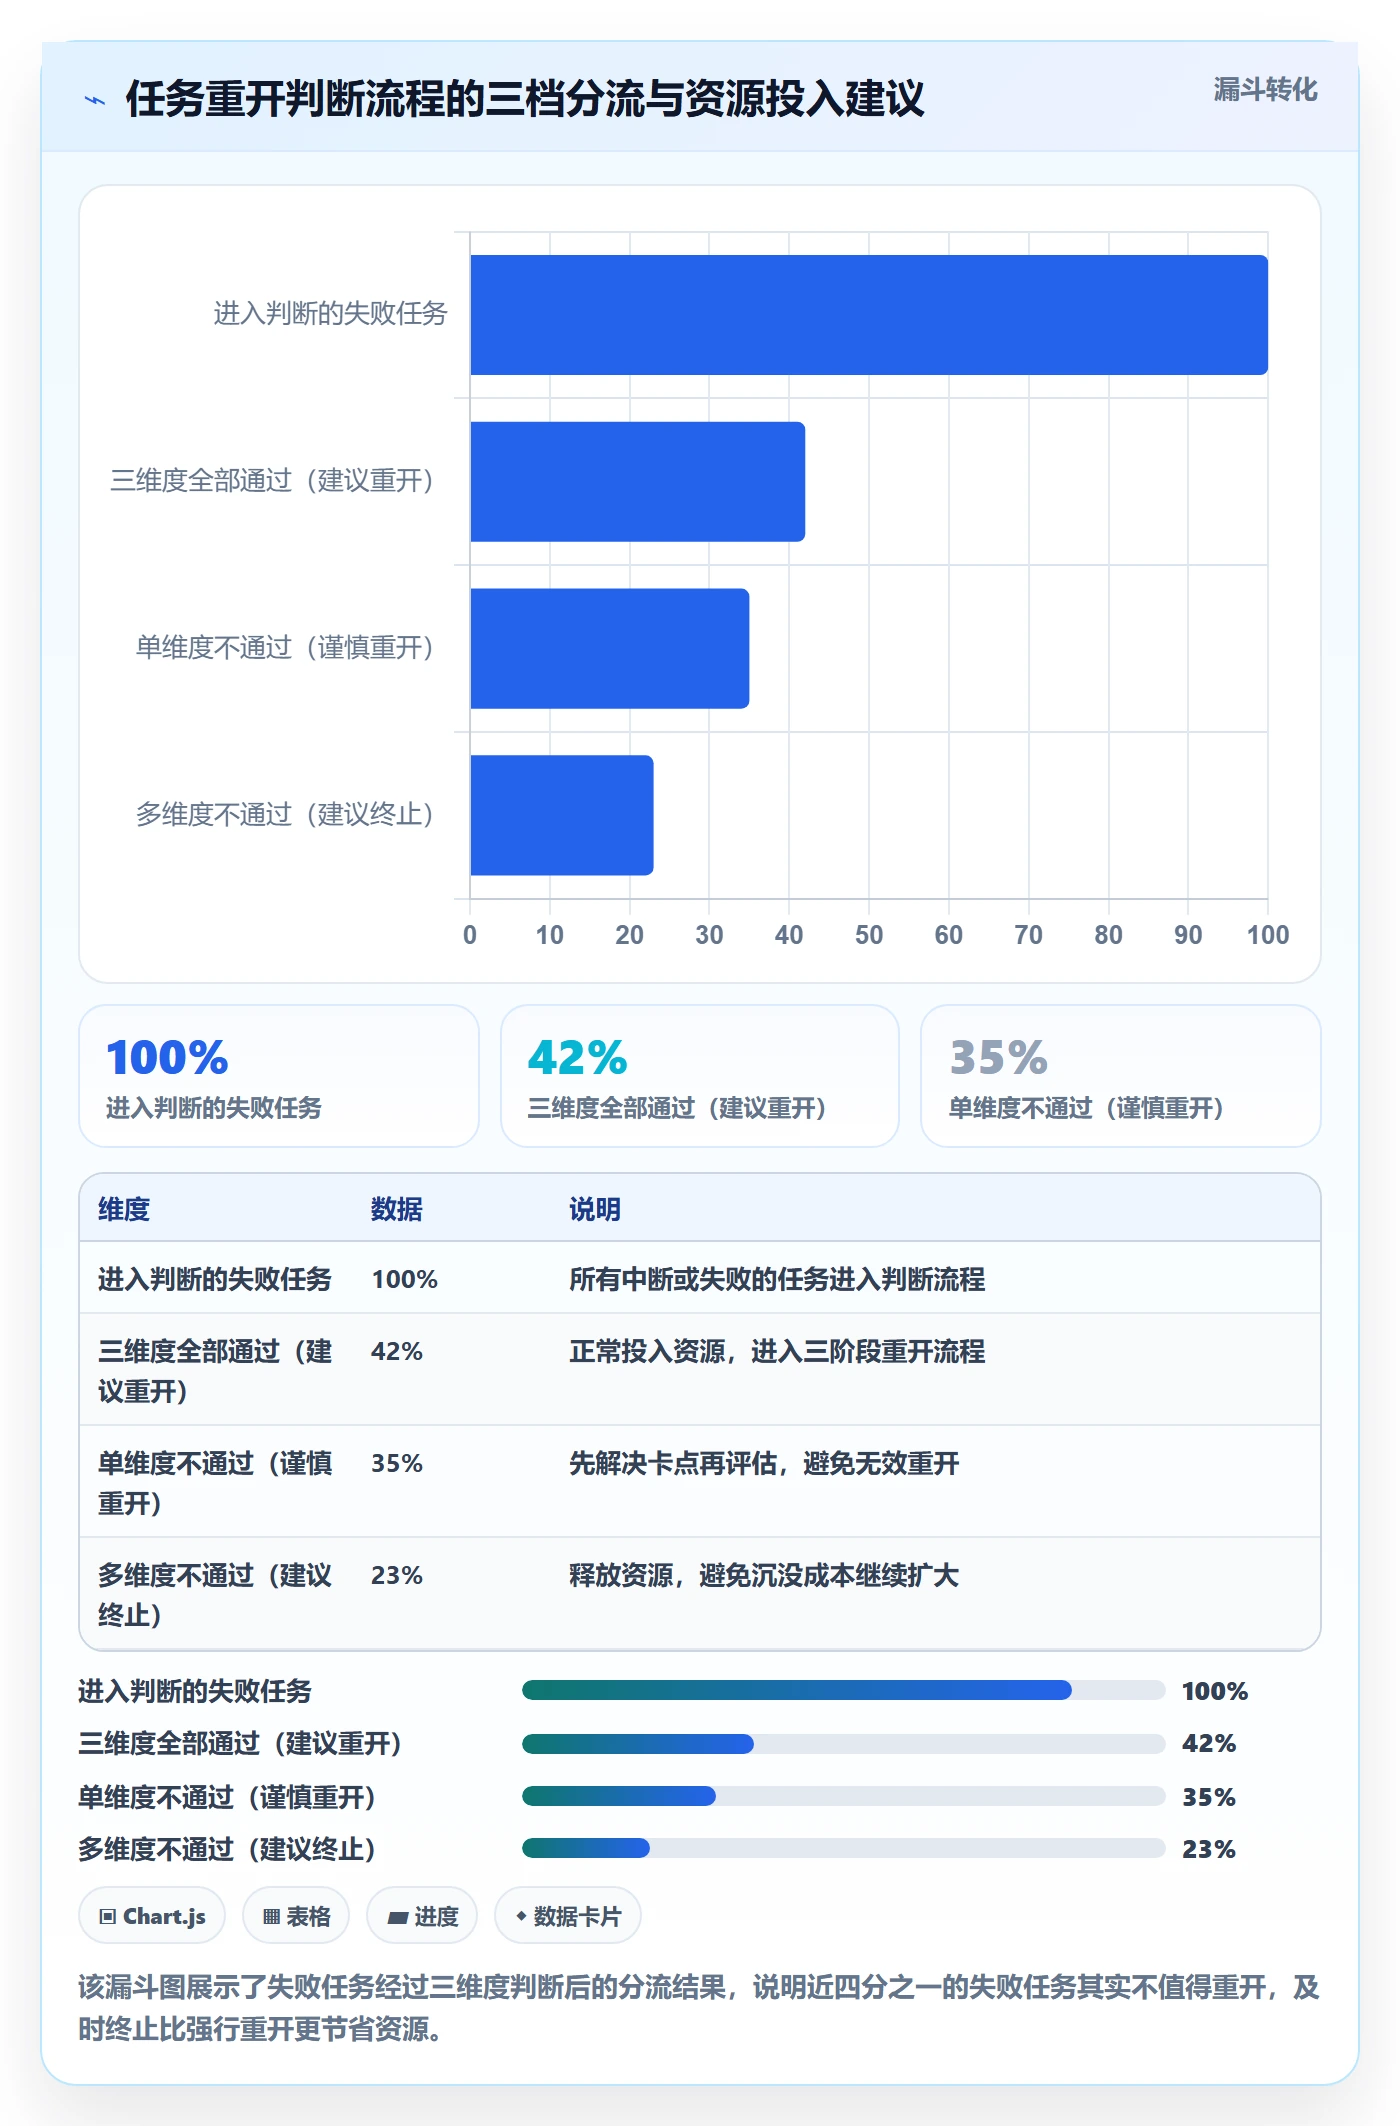The width and height of the screenshot is (1400, 2126).
Task: Click the summary paragraph starting 该漏斗图展示了
Action: coord(699,2008)
